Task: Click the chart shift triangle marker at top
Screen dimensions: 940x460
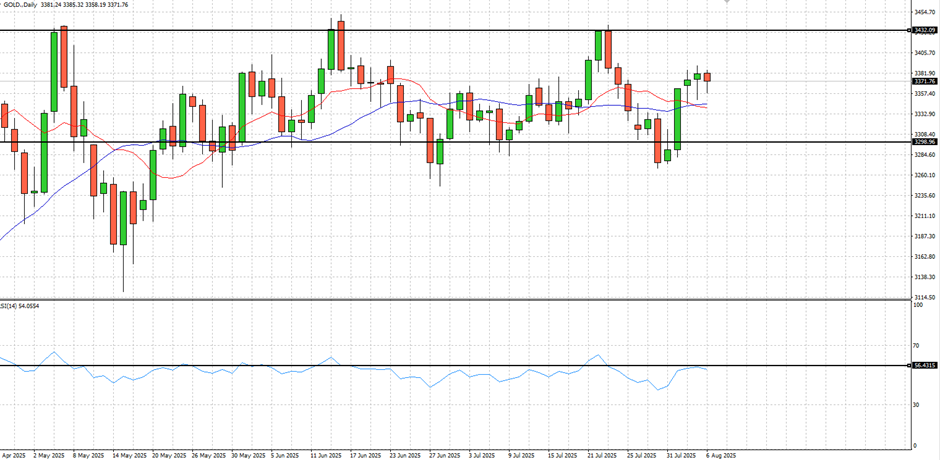Action: coord(727,3)
